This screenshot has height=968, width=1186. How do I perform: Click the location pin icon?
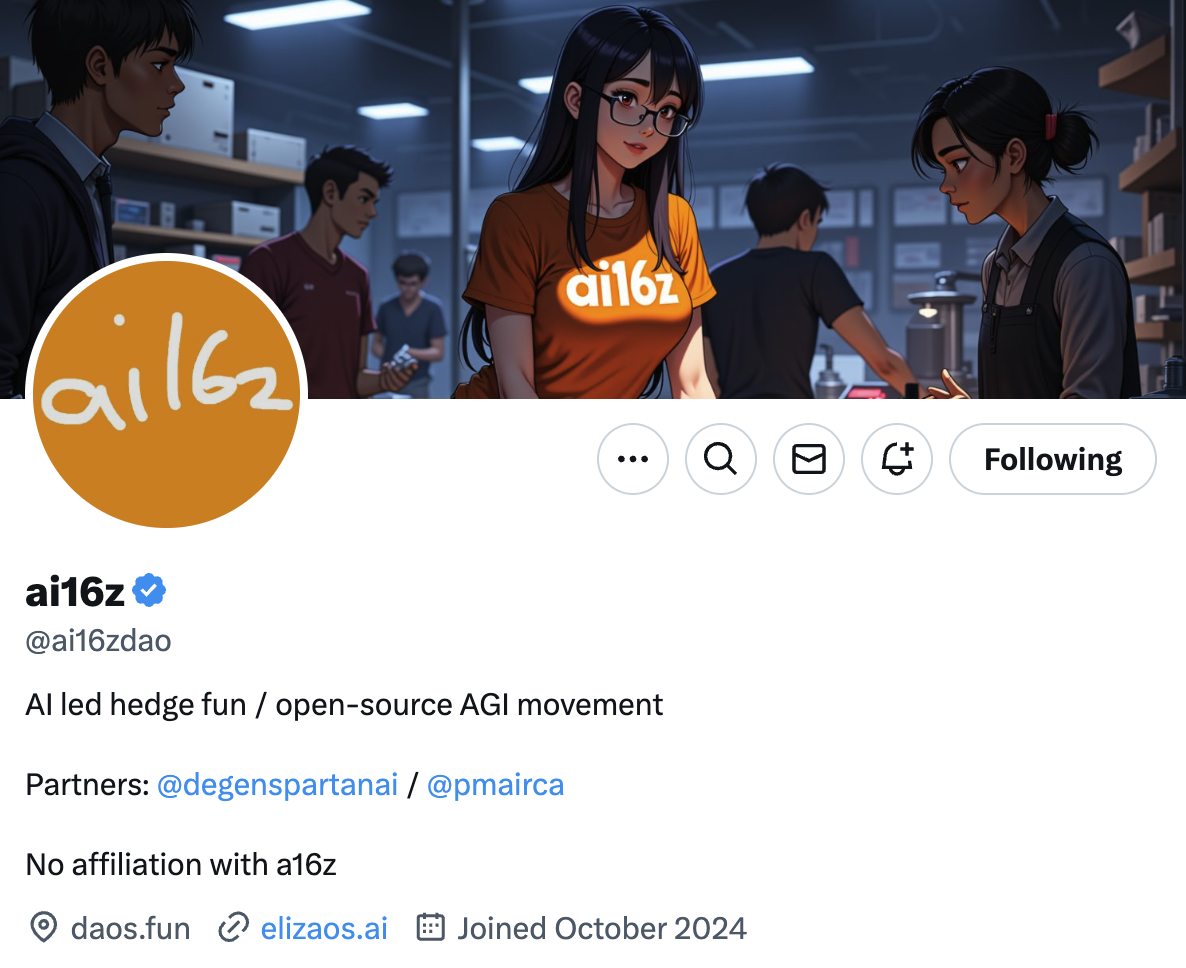click(44, 927)
